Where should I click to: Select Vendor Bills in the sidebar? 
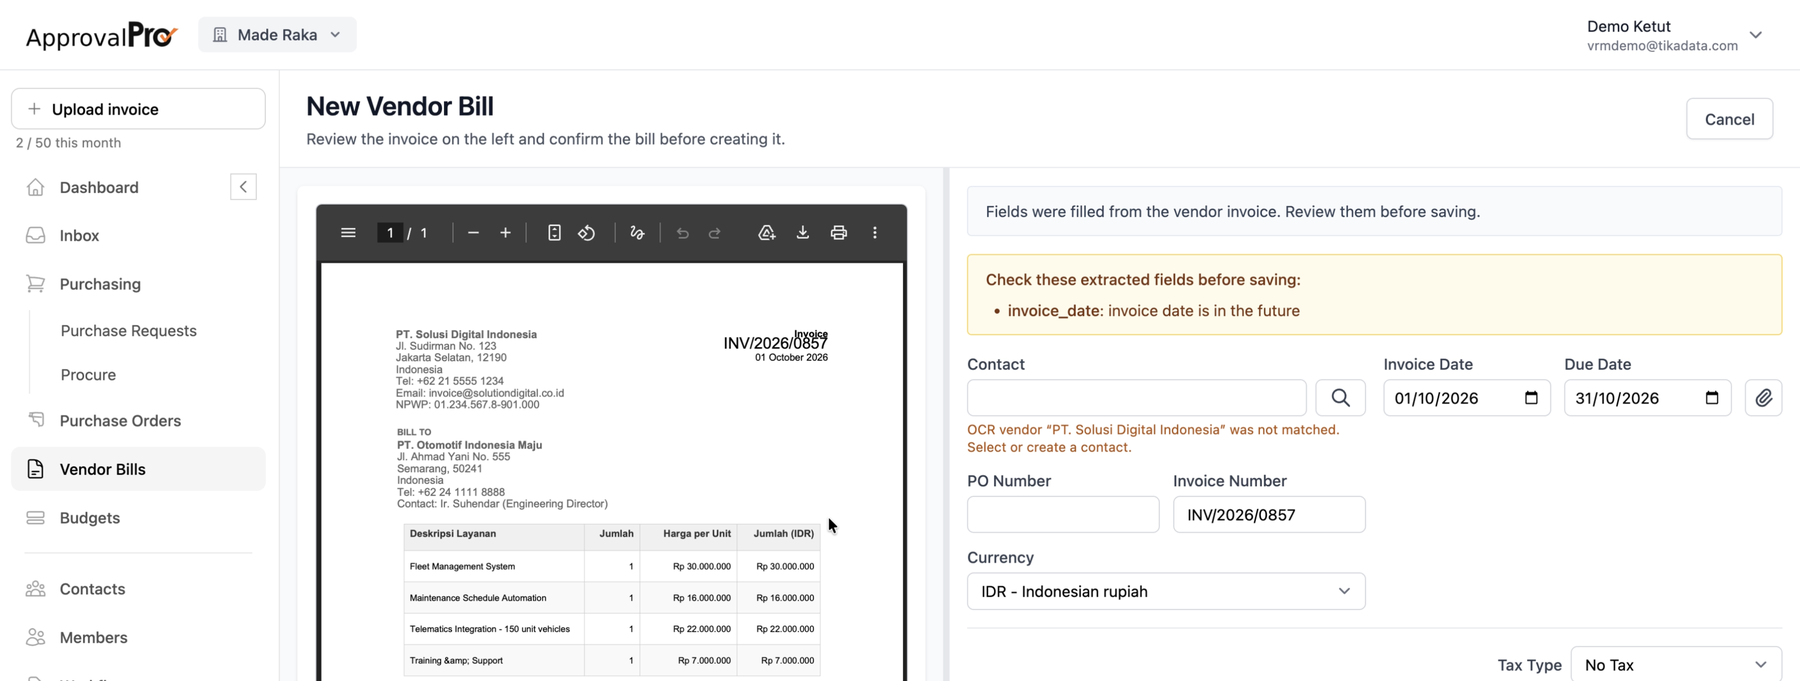[x=138, y=469]
